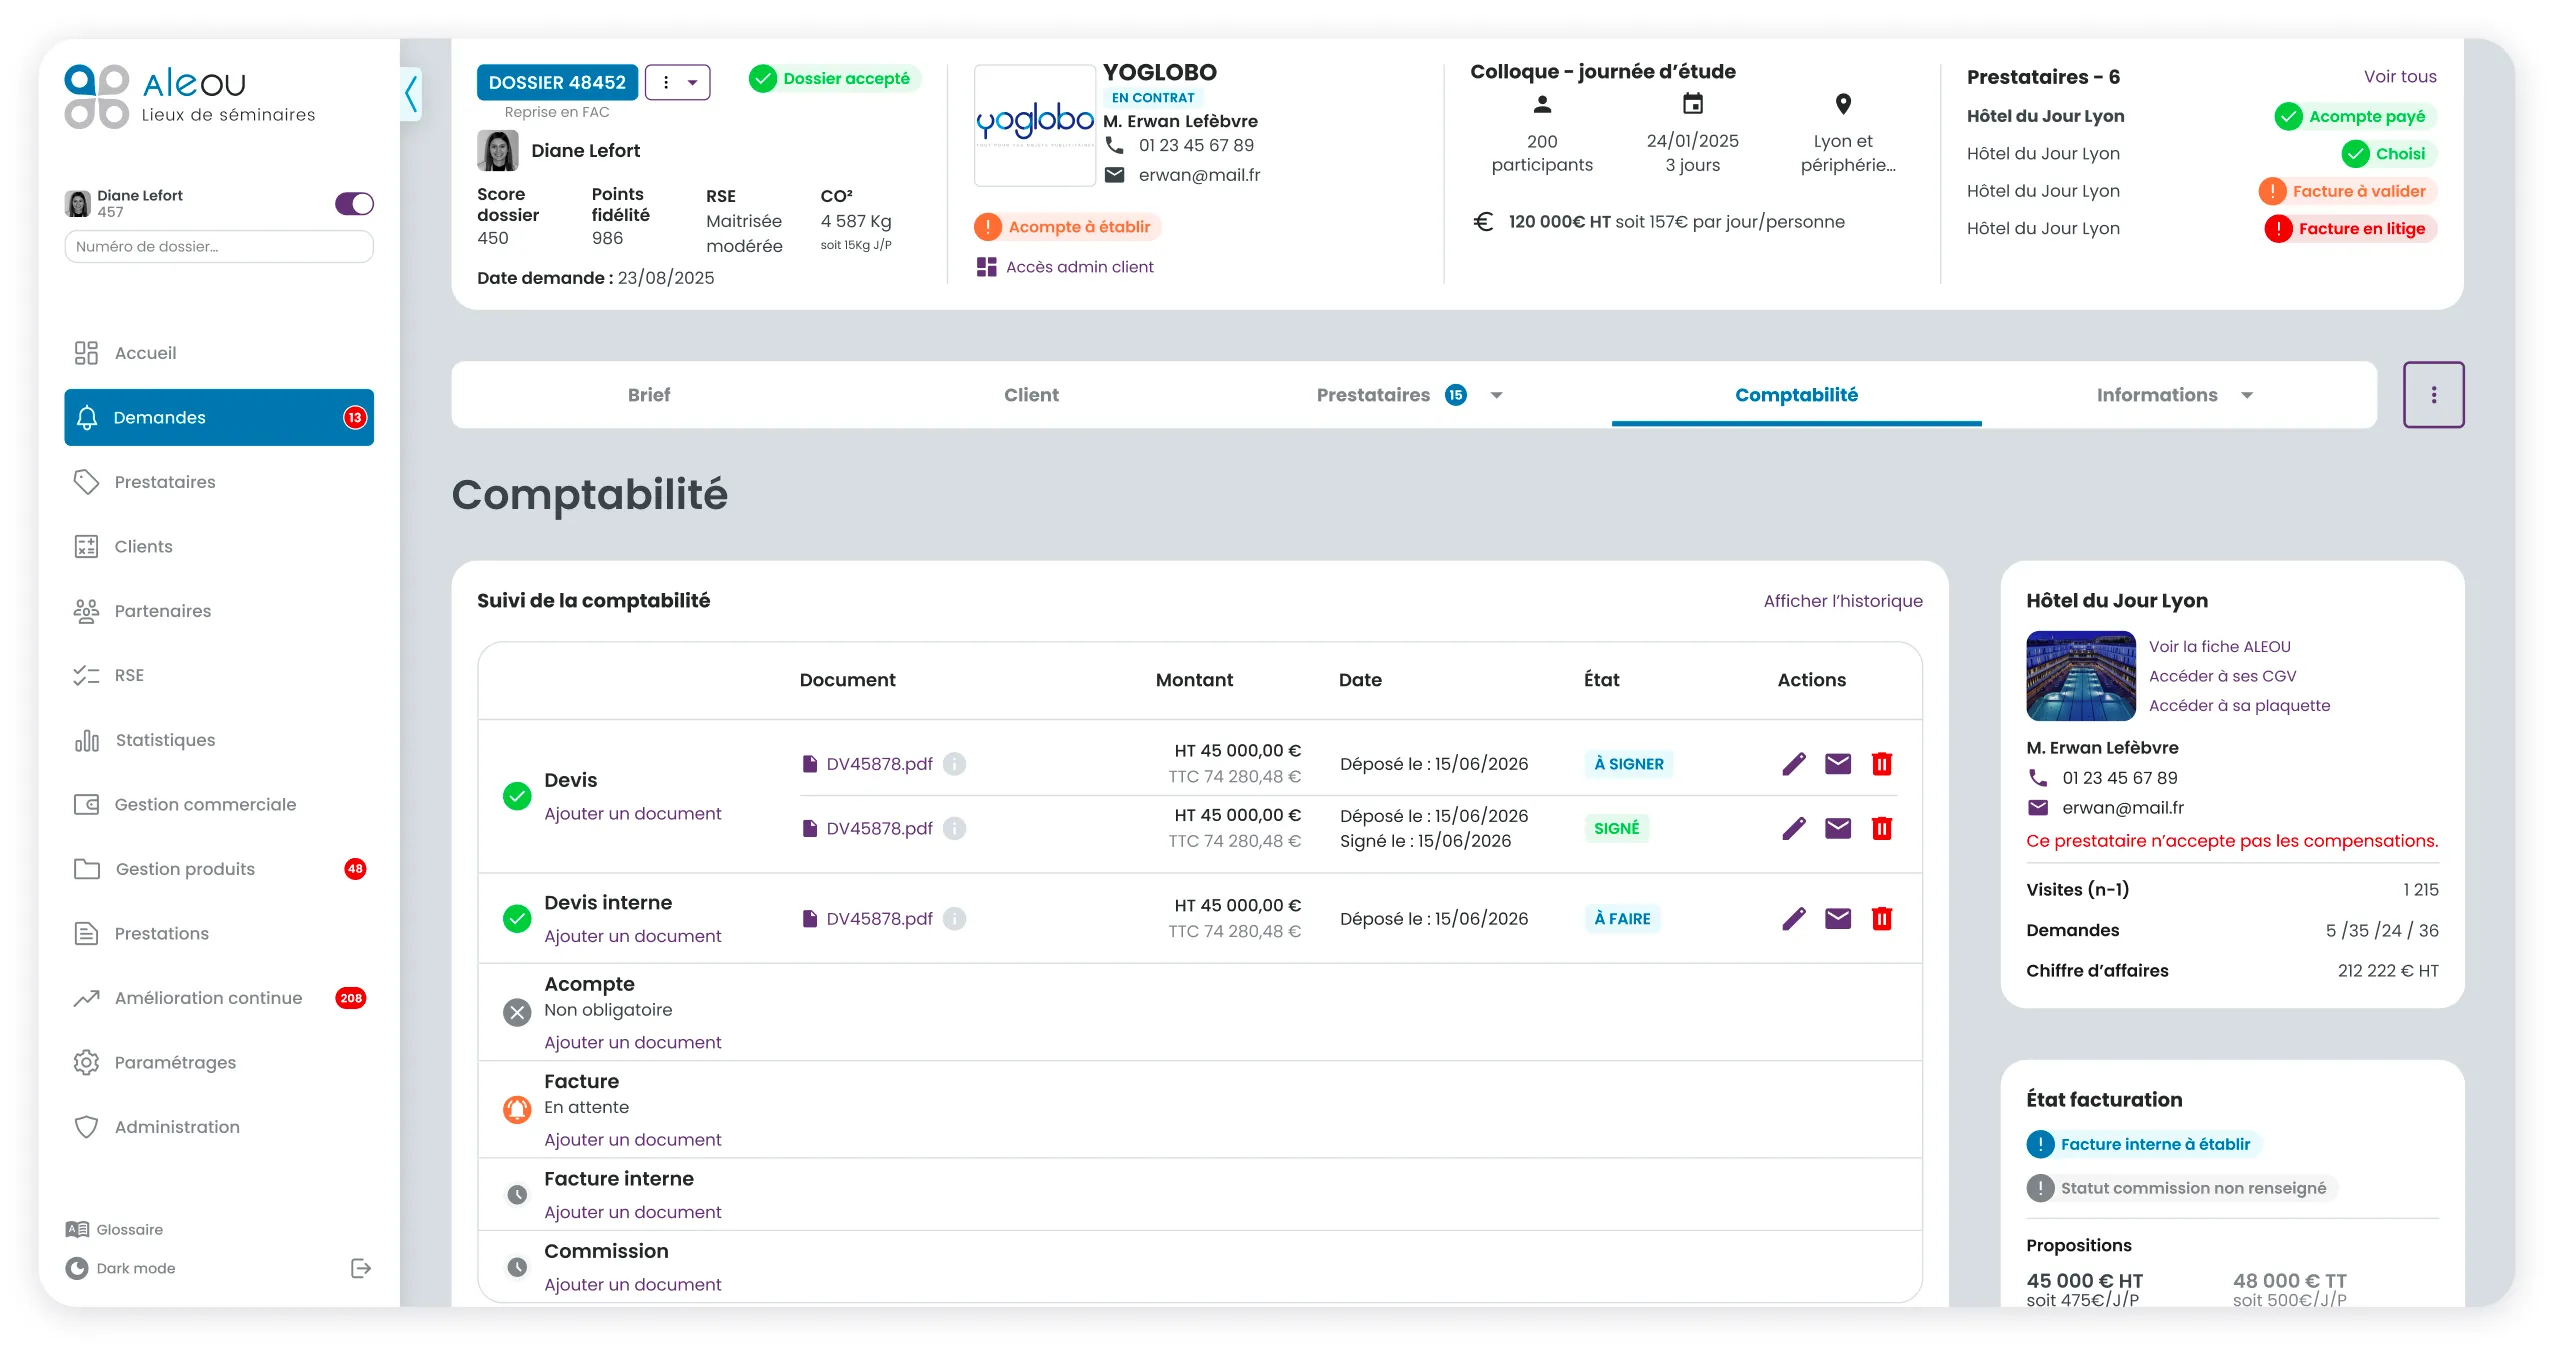Send the 'À signer' Devis by email
The width and height of the screenshot is (2560, 1365).
pos(1838,764)
